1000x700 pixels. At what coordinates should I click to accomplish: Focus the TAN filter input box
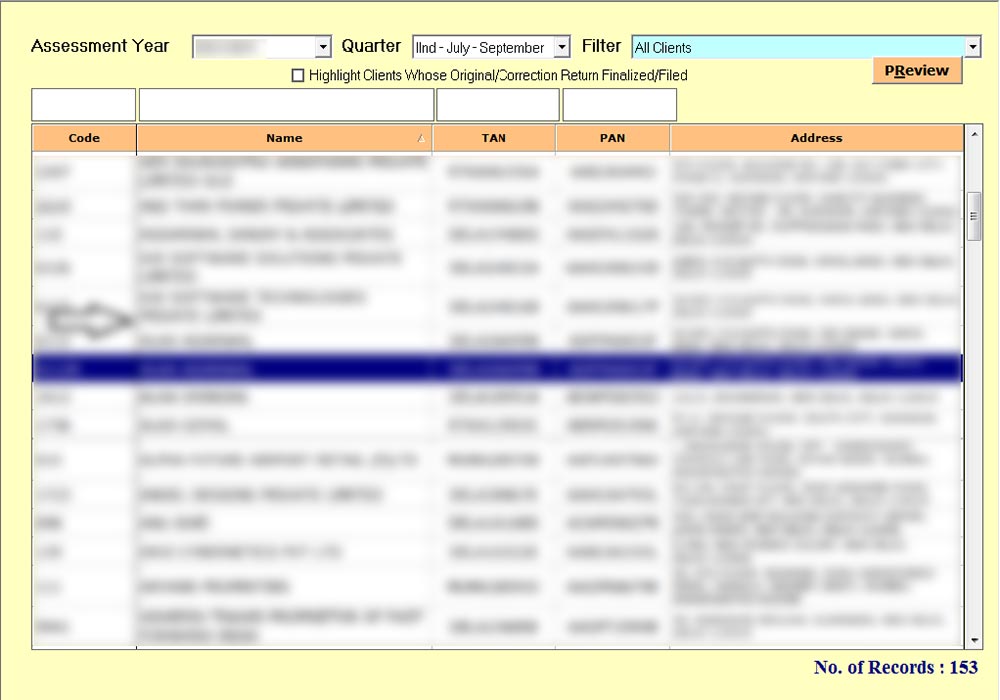497,105
